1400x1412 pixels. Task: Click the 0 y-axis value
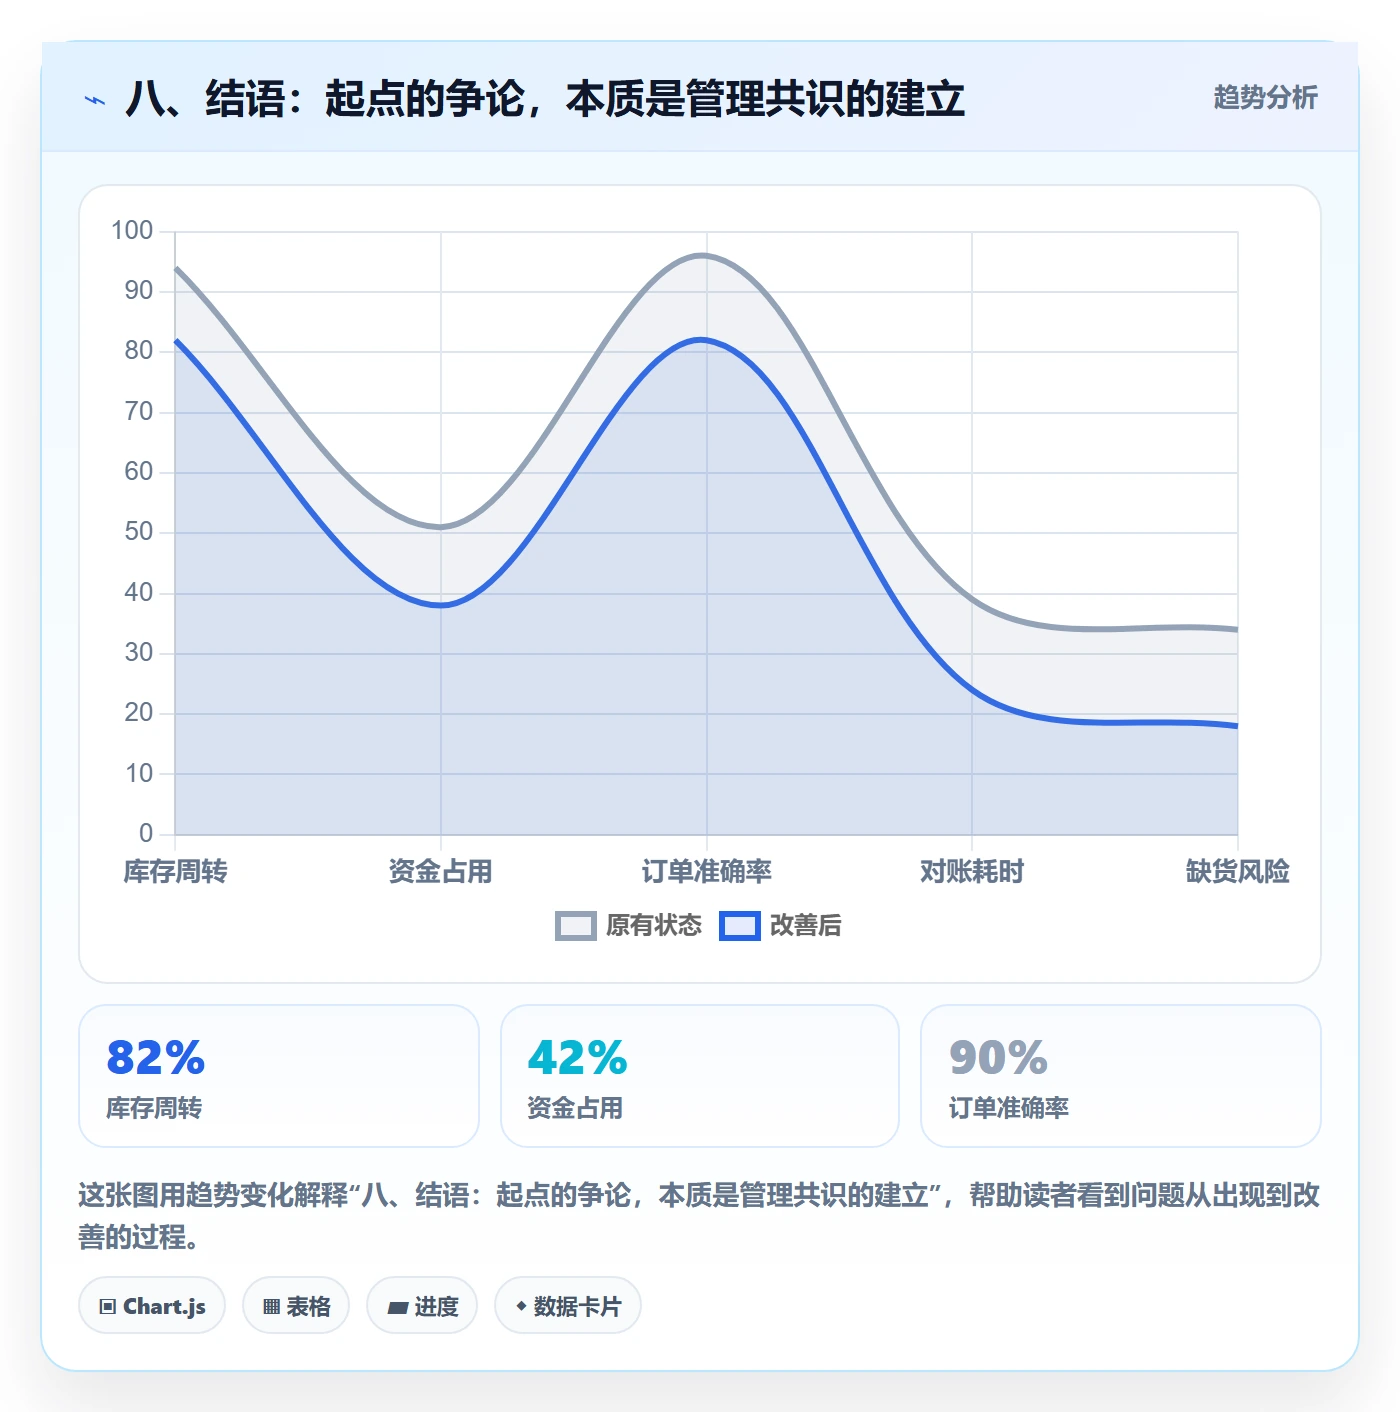click(146, 833)
